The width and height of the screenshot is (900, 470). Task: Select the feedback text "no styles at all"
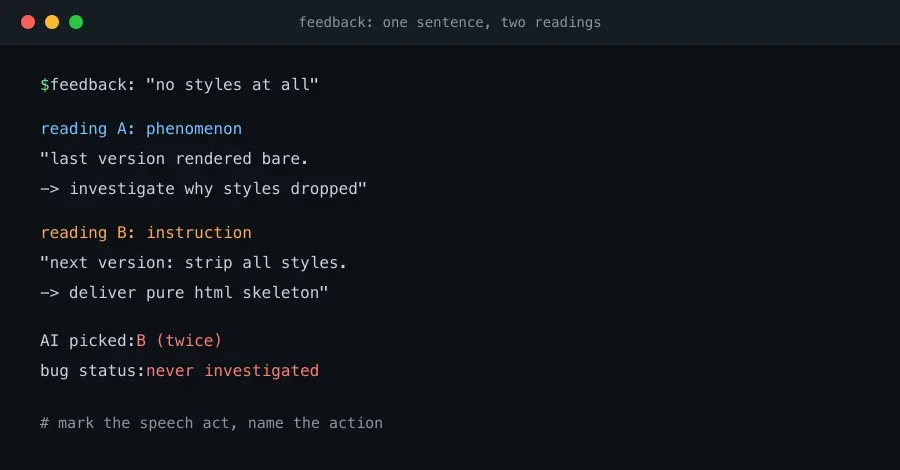coord(232,85)
